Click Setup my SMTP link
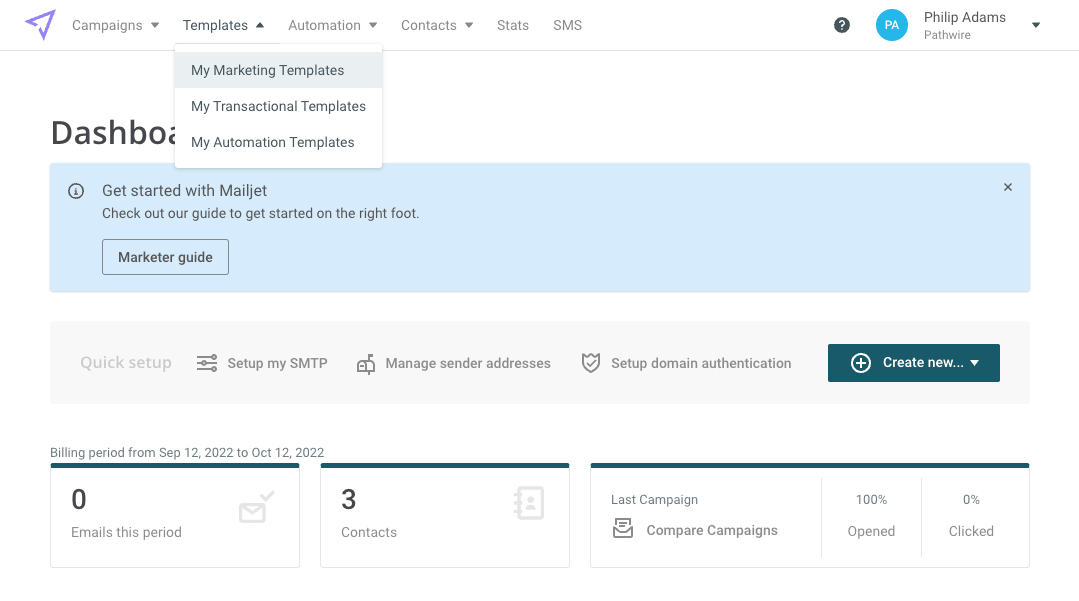Viewport: 1079px width, 601px height. (277, 363)
